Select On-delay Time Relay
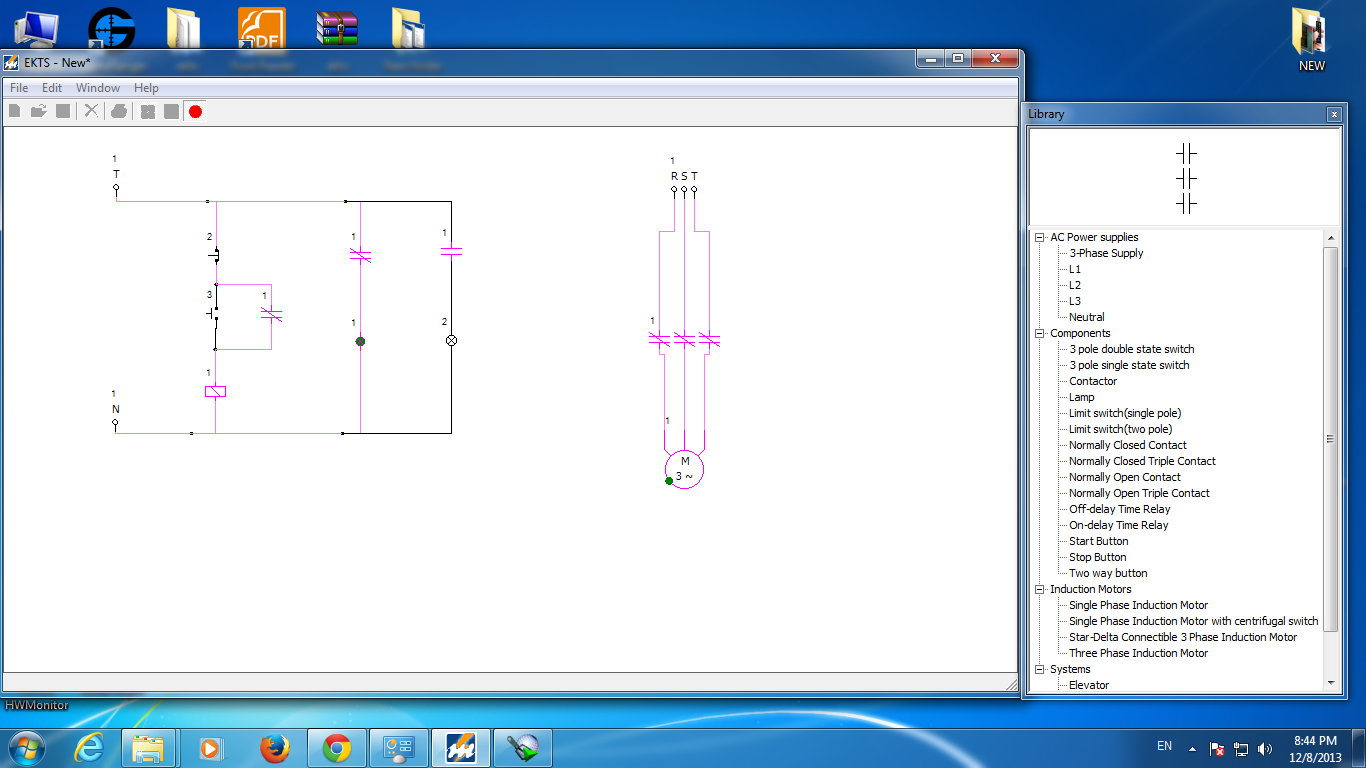Viewport: 1366px width, 768px height. click(x=1118, y=525)
